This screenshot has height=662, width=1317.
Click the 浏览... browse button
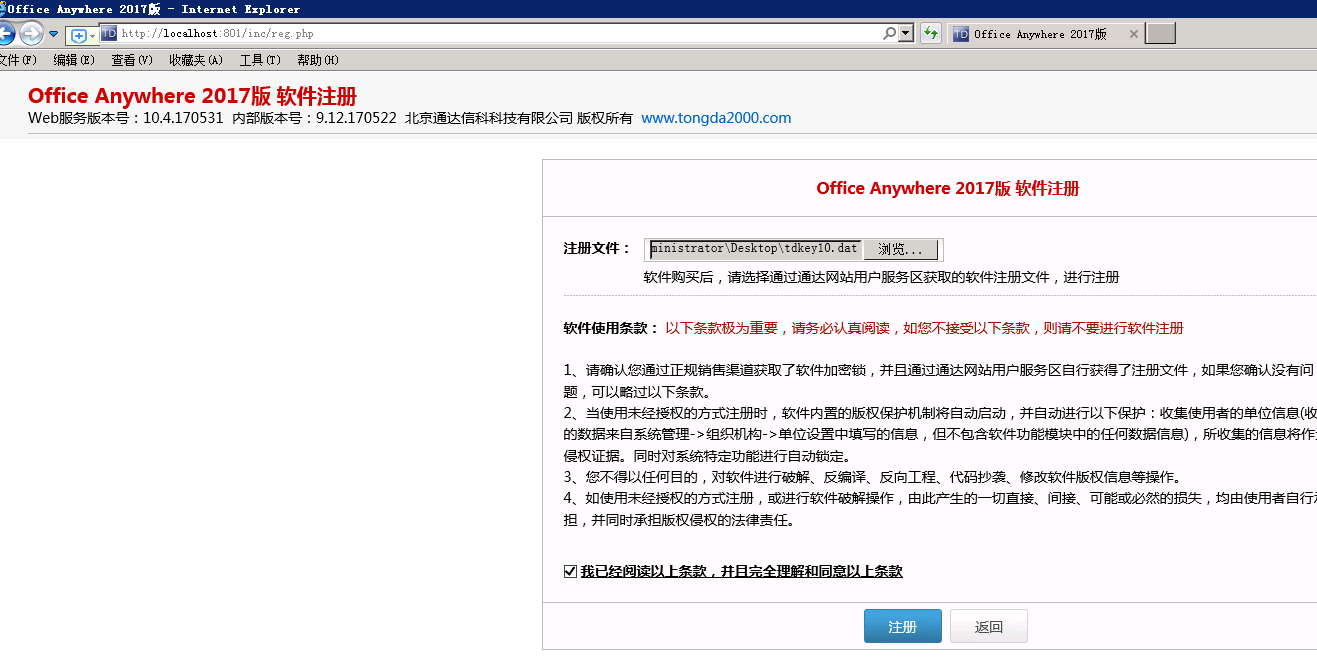pos(900,249)
